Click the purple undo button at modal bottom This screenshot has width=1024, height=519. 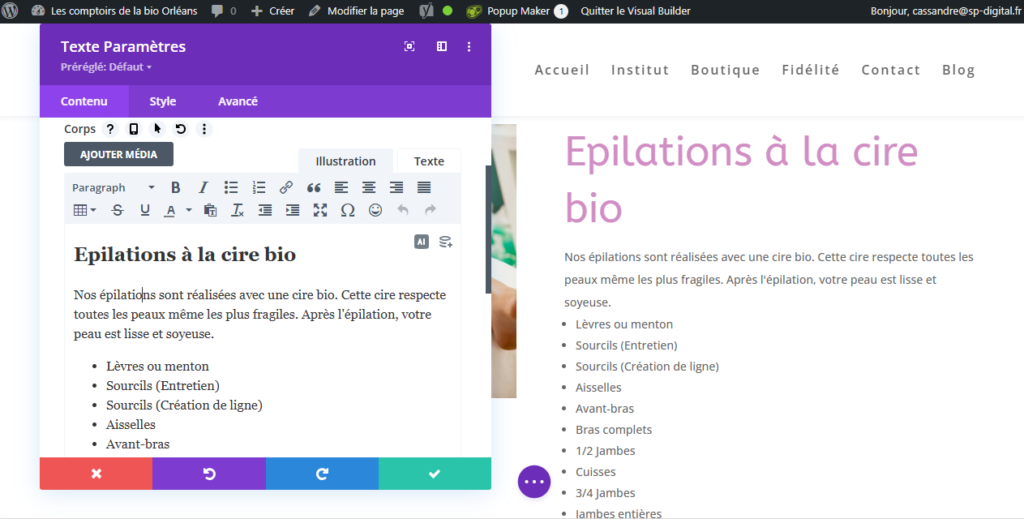pyautogui.click(x=209, y=473)
